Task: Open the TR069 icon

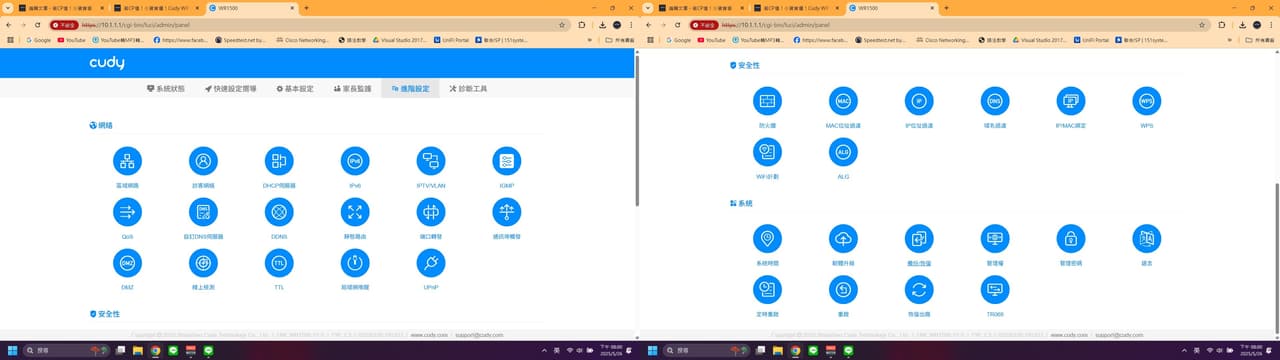Action: click(995, 289)
